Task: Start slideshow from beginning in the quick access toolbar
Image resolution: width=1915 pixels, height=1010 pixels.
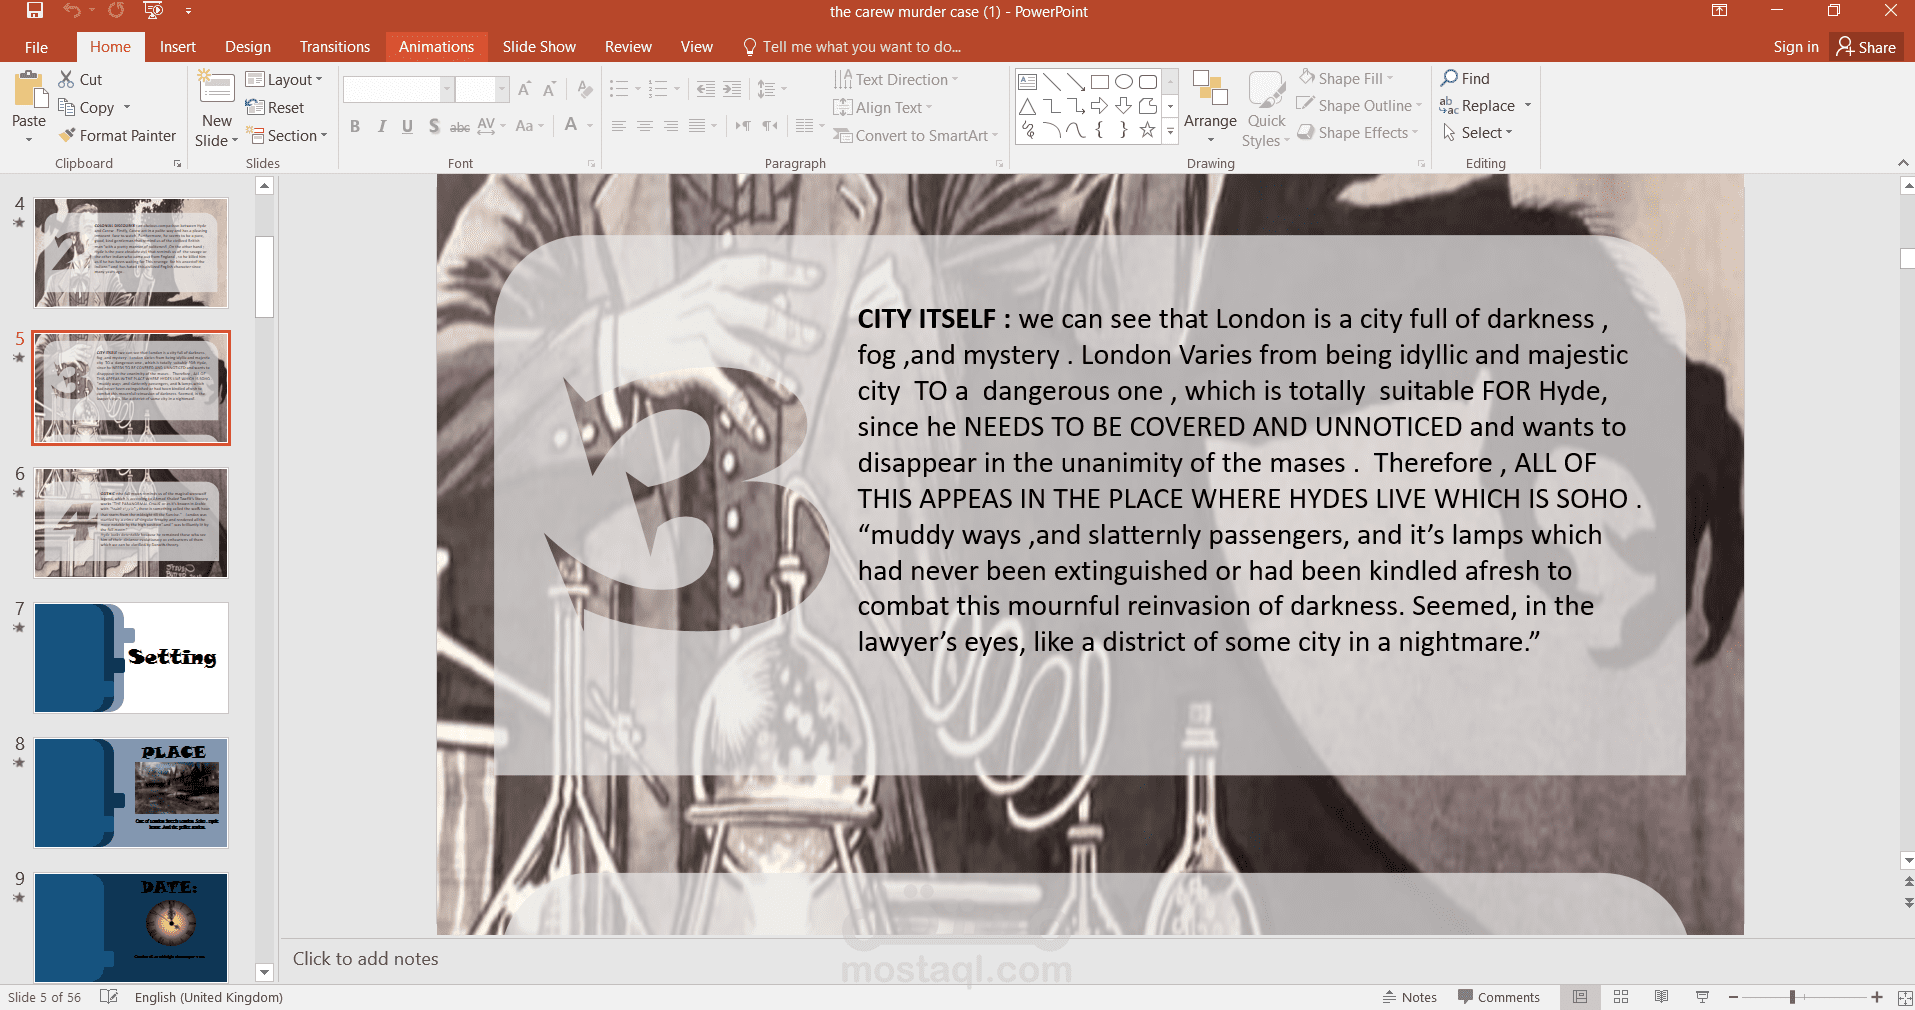Action: pyautogui.click(x=153, y=11)
